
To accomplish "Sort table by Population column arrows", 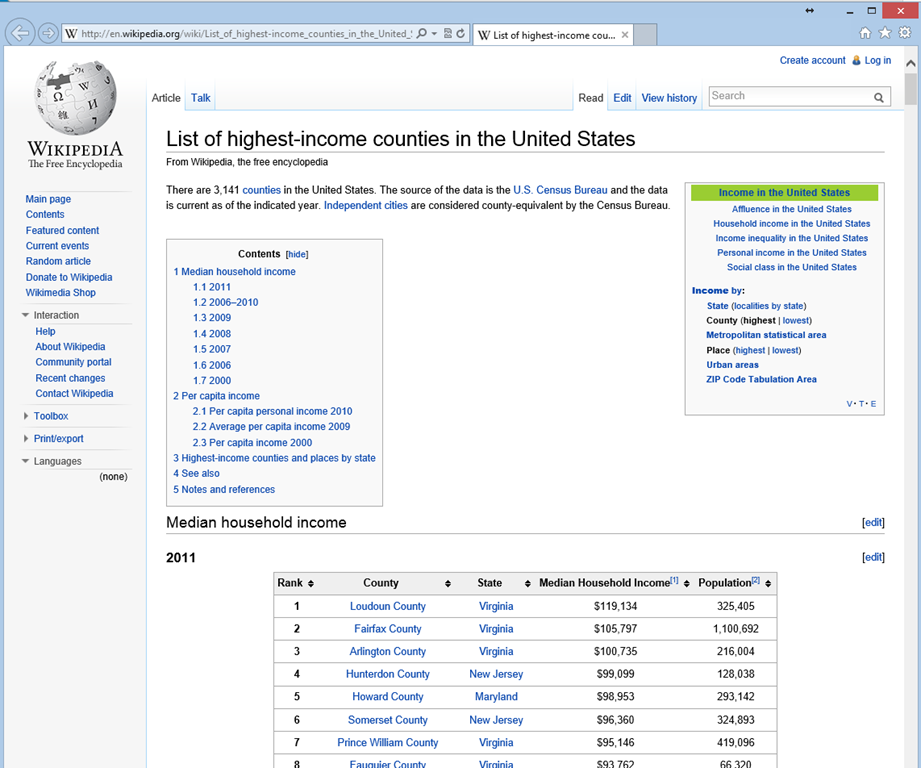I will [x=768, y=584].
